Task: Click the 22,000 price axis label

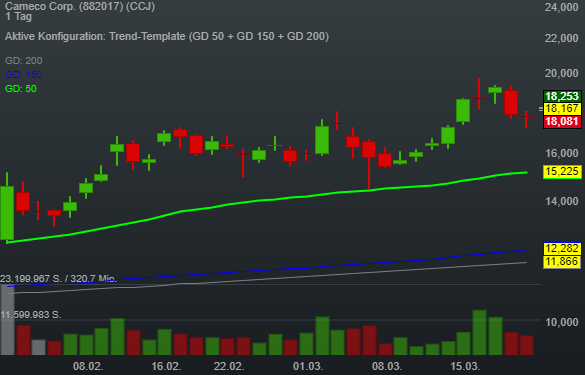Action: pyautogui.click(x=561, y=38)
